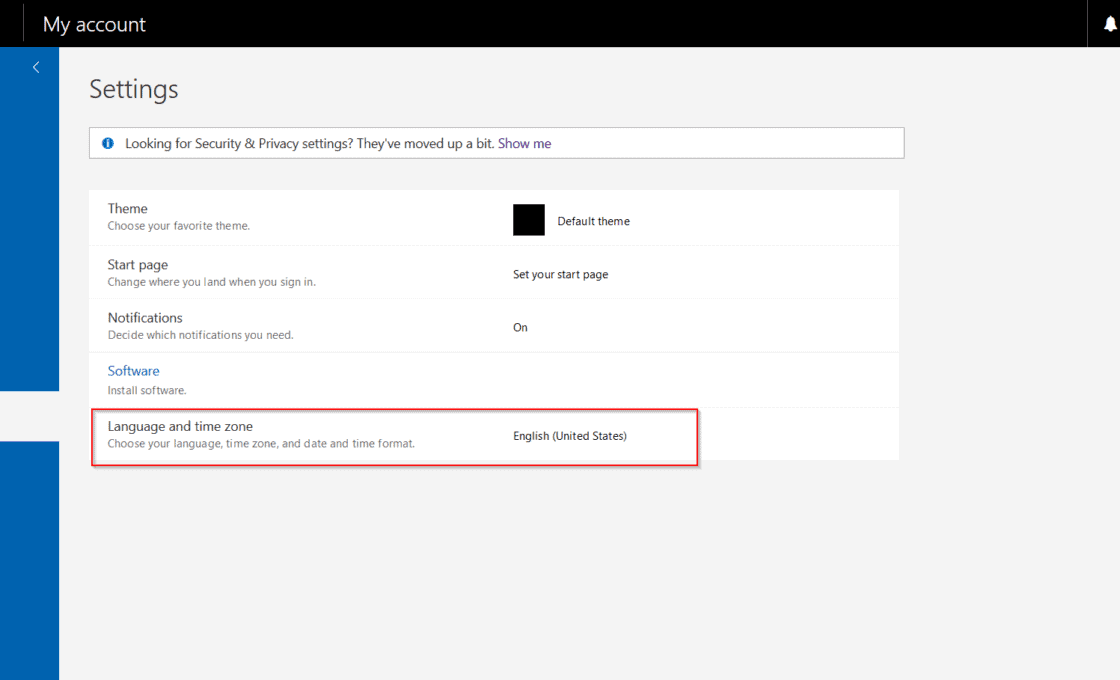Click the "Choose your favorite theme." description

tap(179, 226)
